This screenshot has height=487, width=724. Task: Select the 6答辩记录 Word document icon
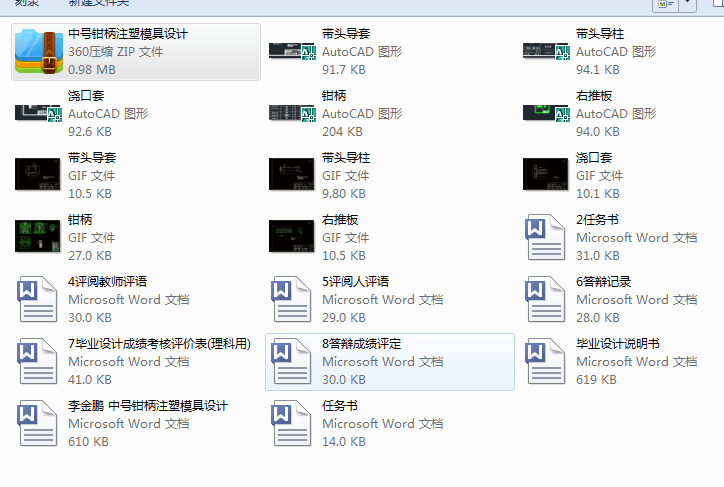pos(545,299)
